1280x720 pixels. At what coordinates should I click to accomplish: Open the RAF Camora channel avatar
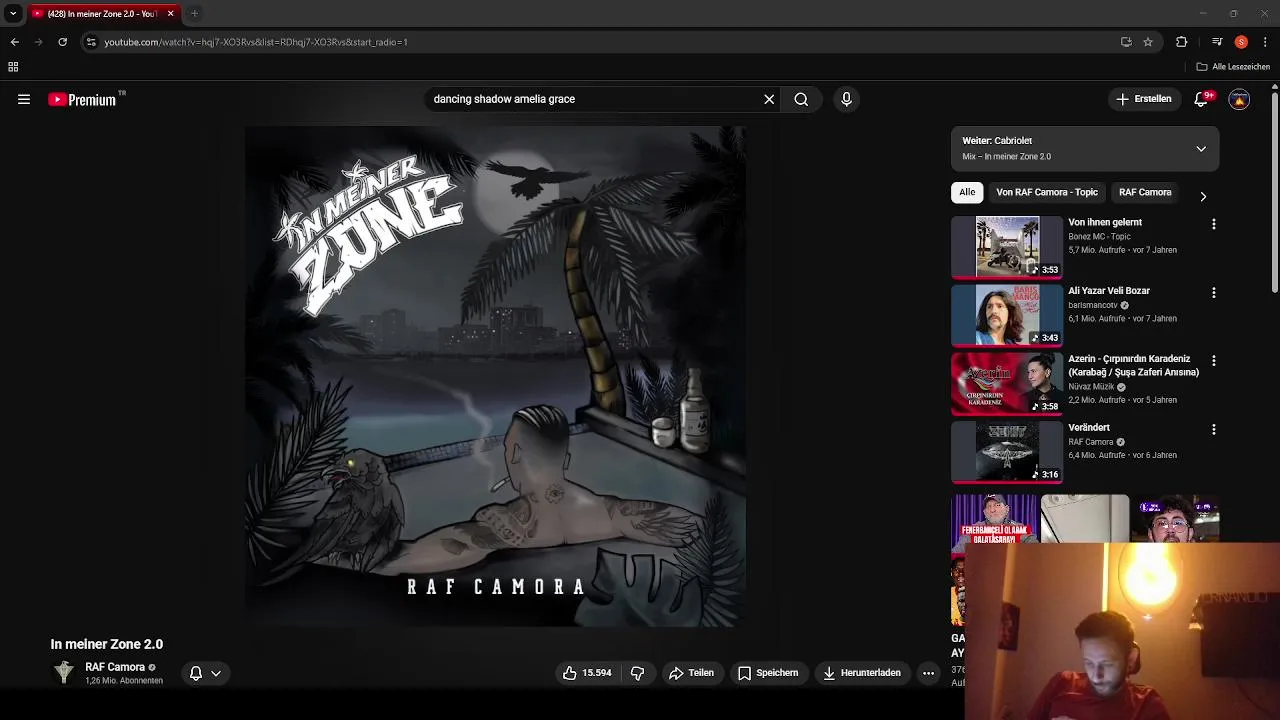[64, 673]
